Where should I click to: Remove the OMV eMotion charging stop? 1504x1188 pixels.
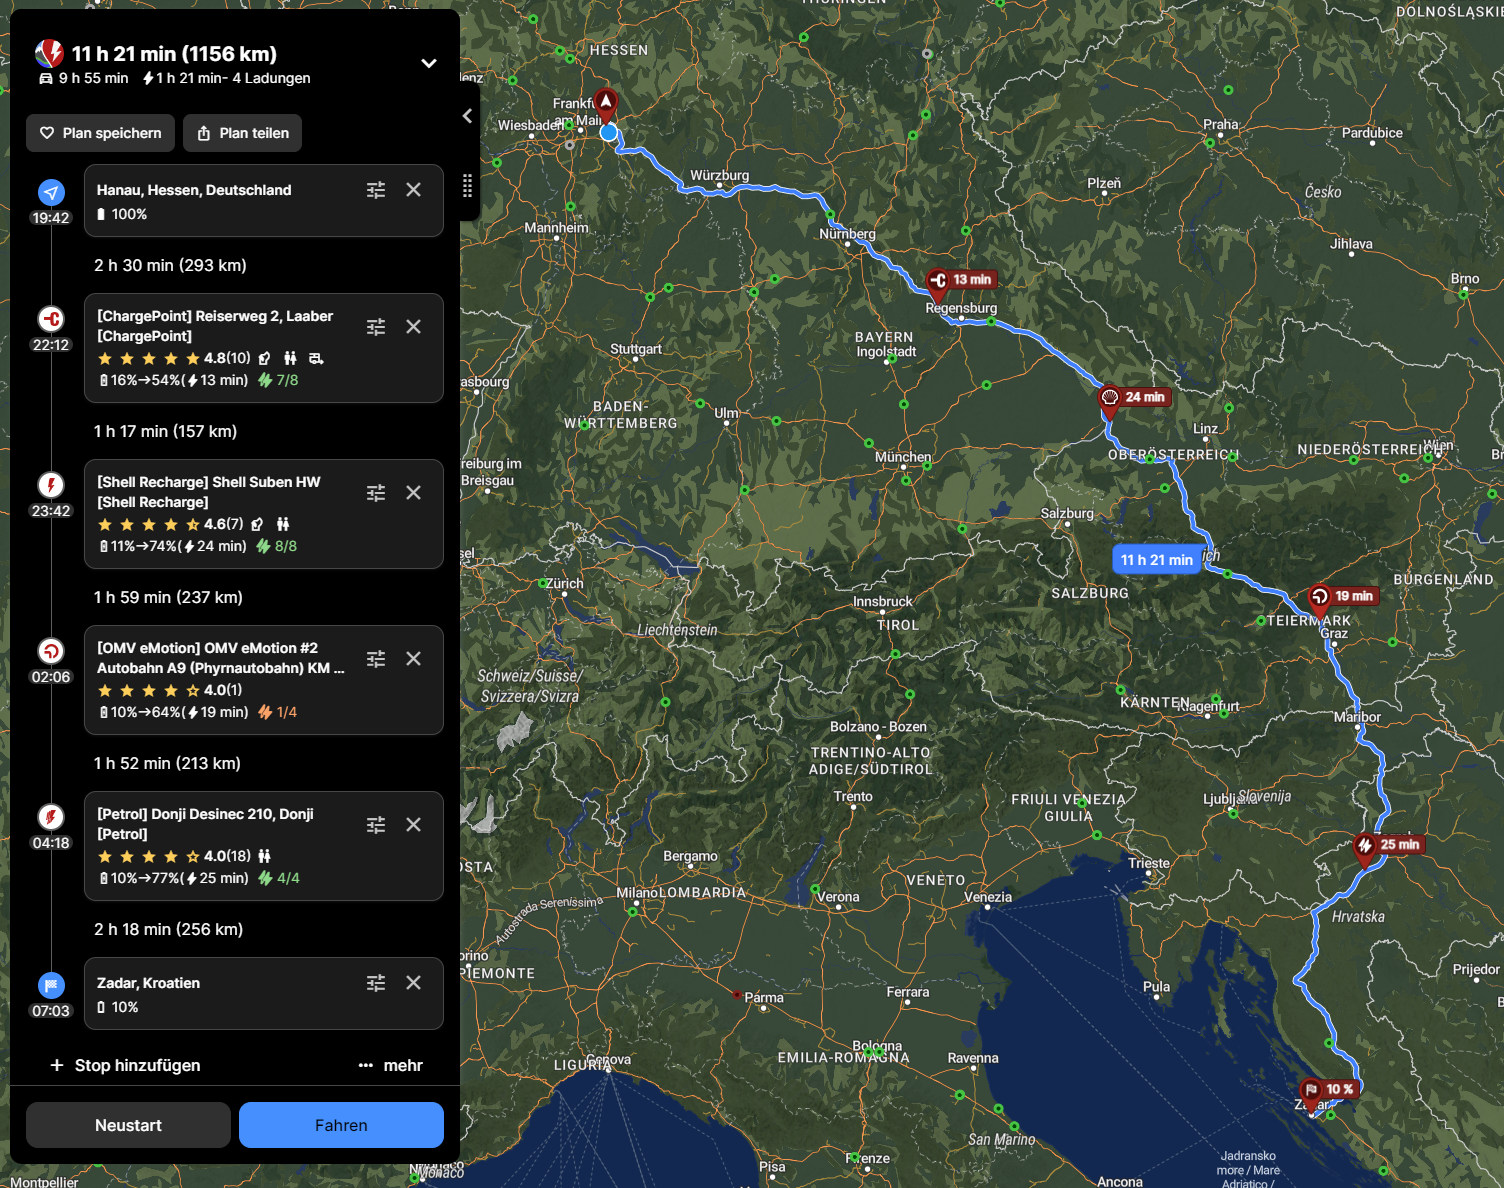tap(413, 659)
